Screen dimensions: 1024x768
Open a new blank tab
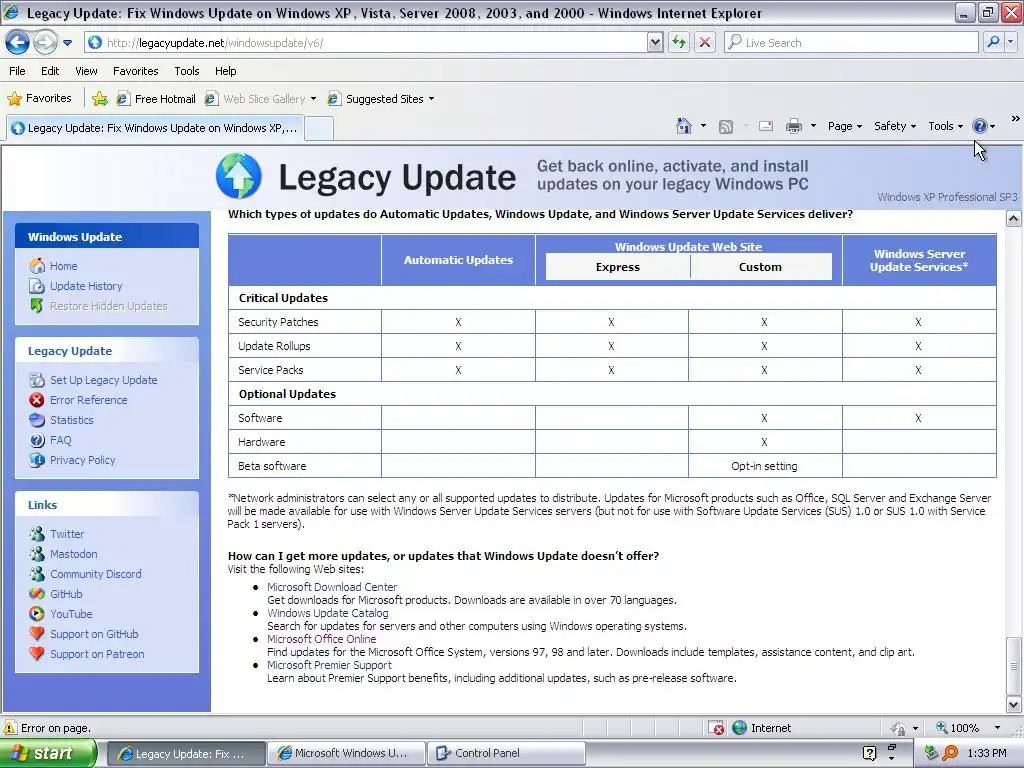(319, 129)
